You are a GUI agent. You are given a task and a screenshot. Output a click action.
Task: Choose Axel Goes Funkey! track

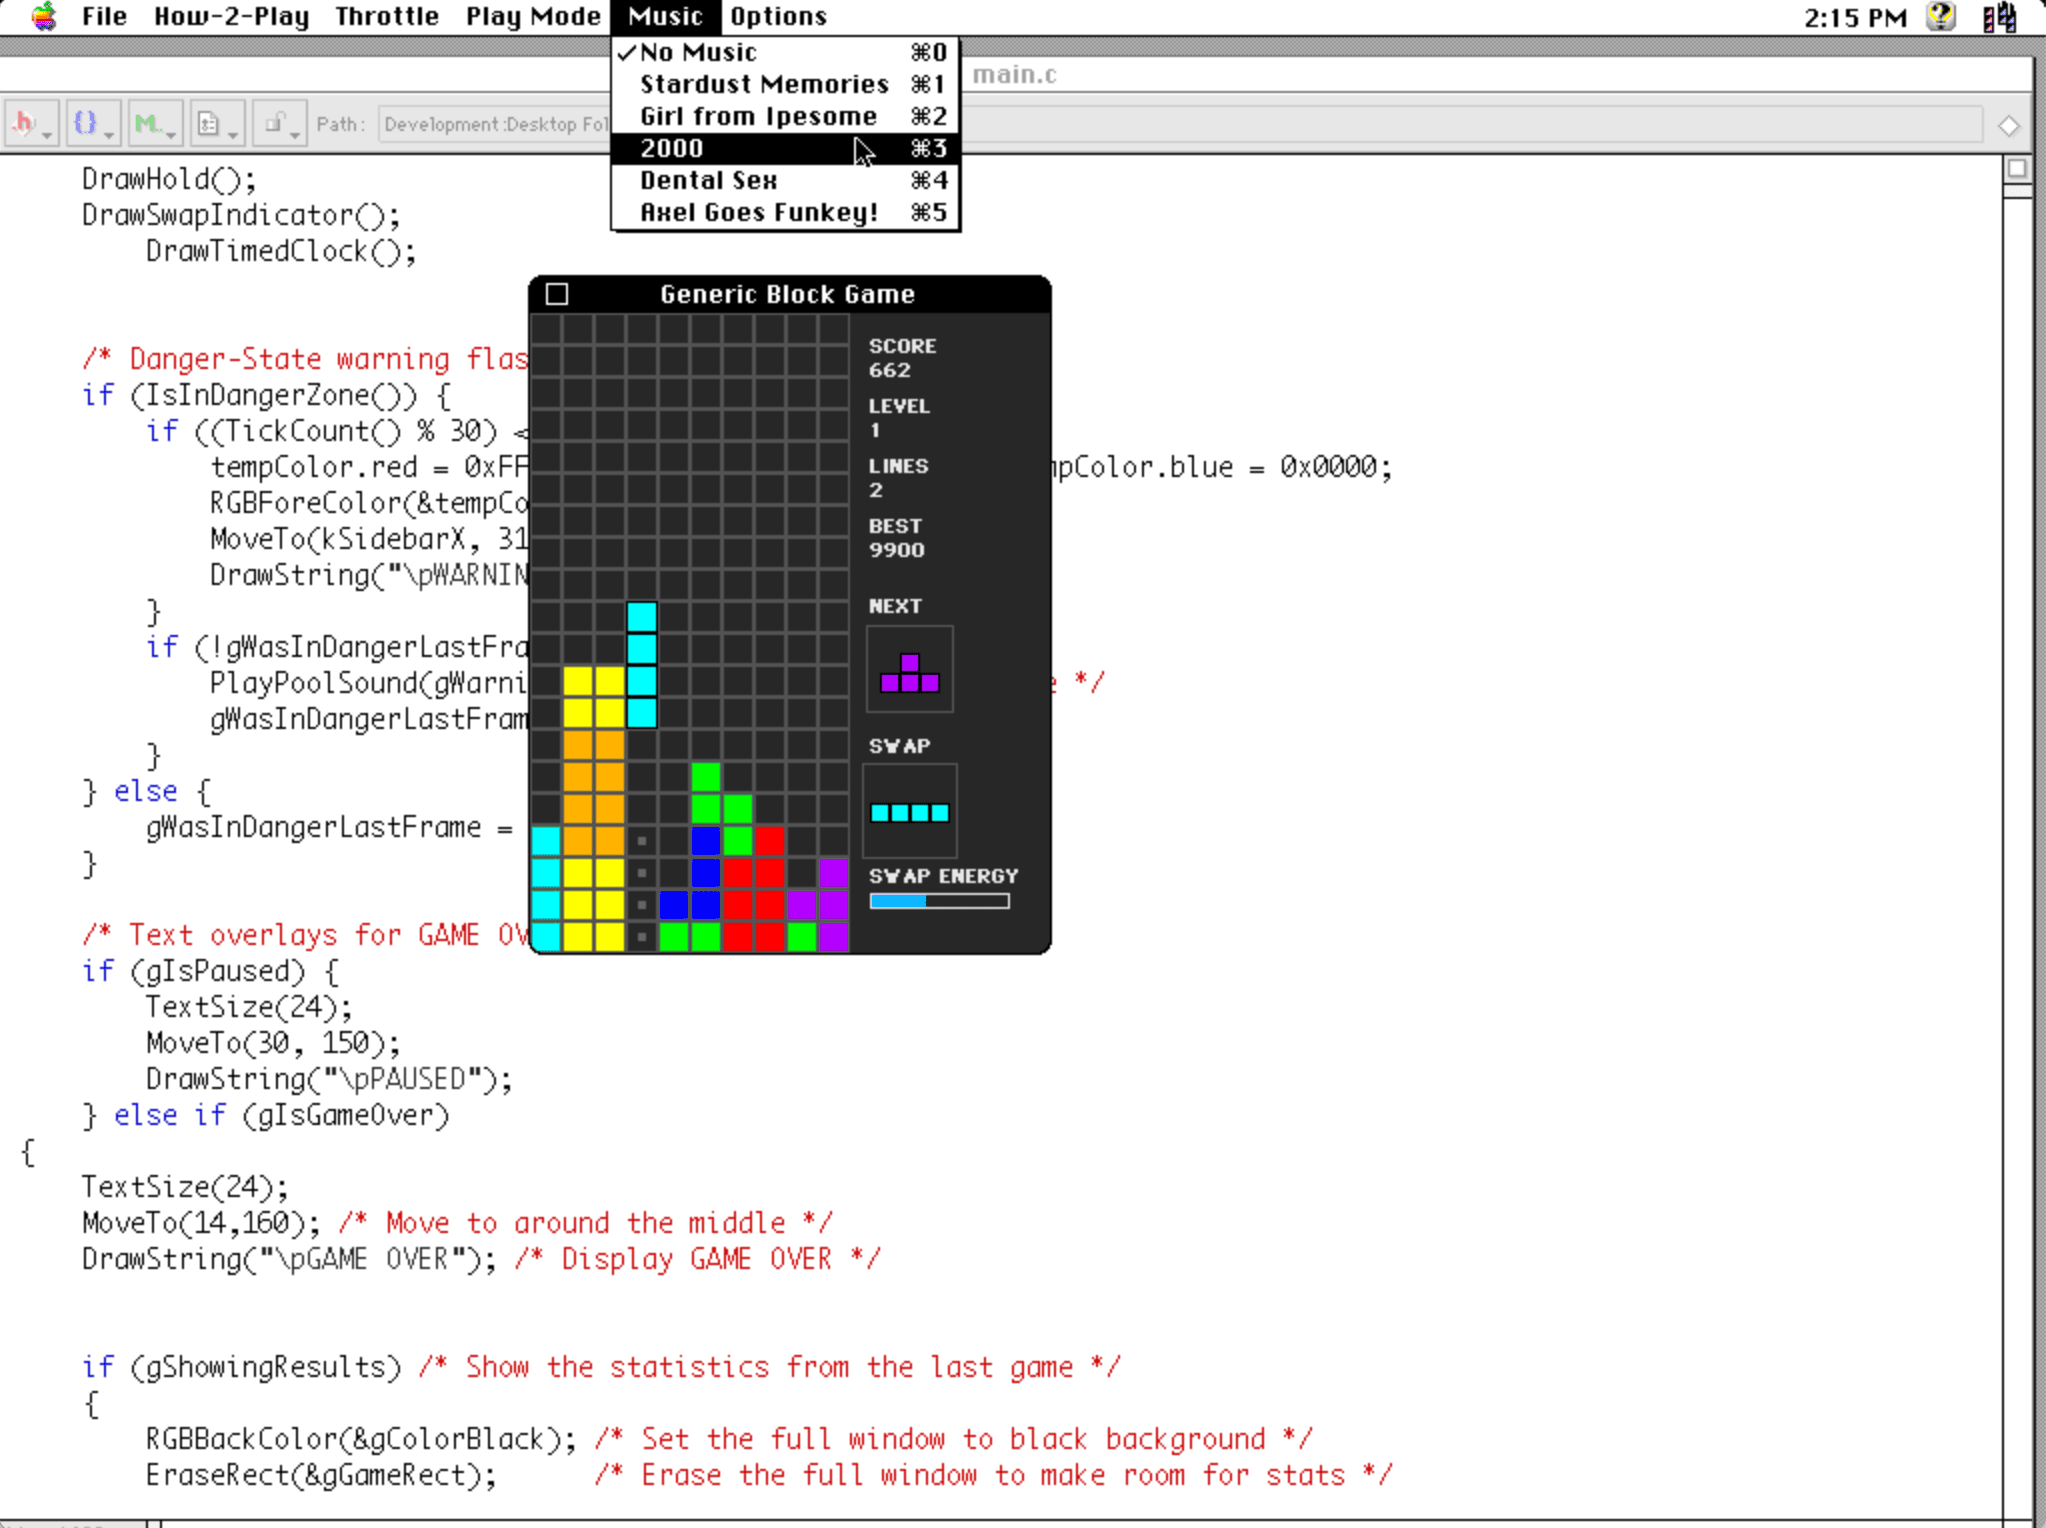click(x=785, y=212)
